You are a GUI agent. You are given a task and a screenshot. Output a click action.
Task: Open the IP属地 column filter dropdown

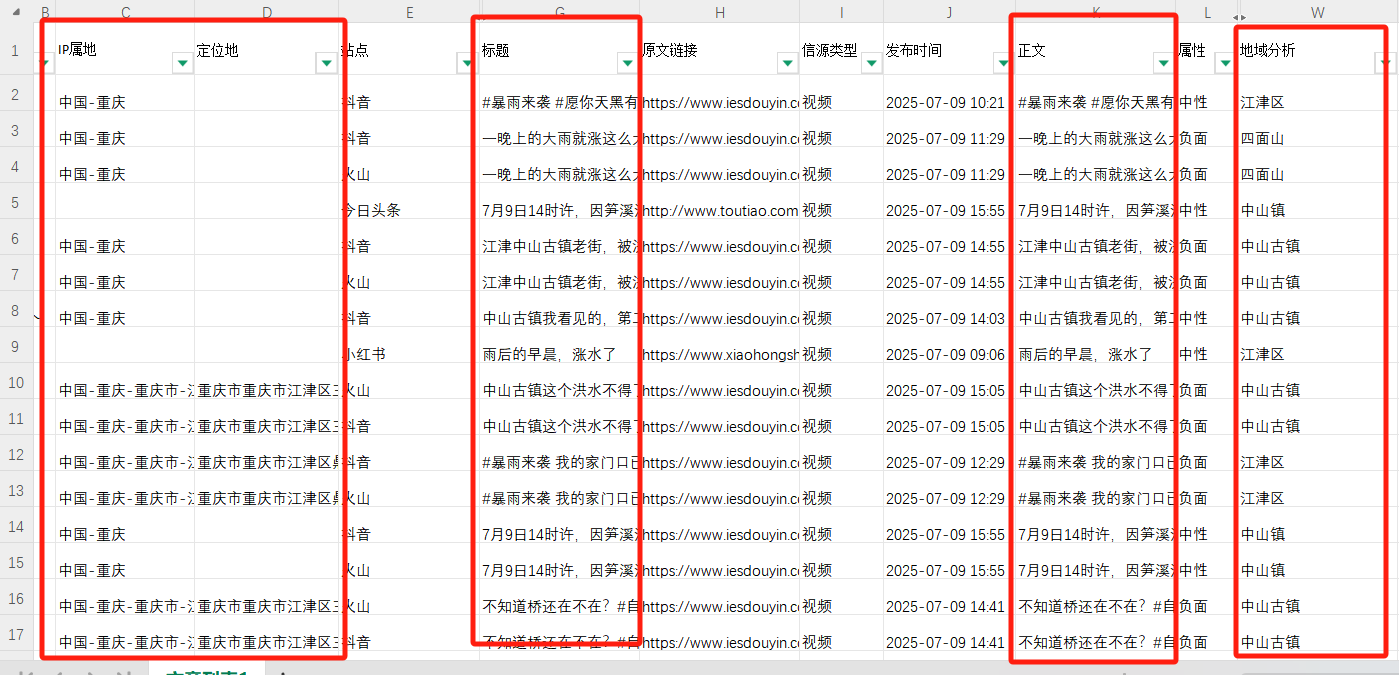[x=182, y=63]
